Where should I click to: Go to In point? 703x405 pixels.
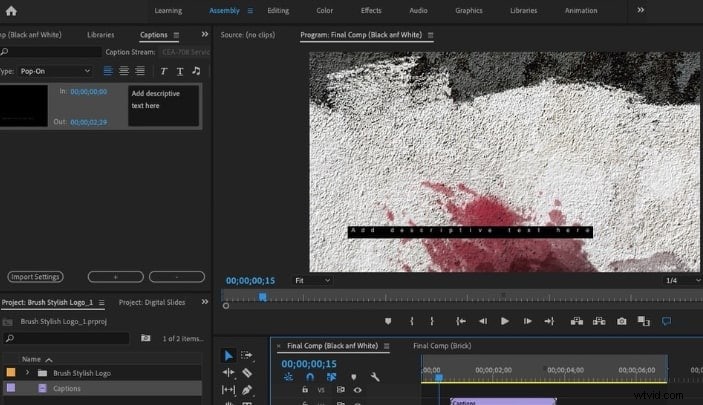tap(461, 321)
